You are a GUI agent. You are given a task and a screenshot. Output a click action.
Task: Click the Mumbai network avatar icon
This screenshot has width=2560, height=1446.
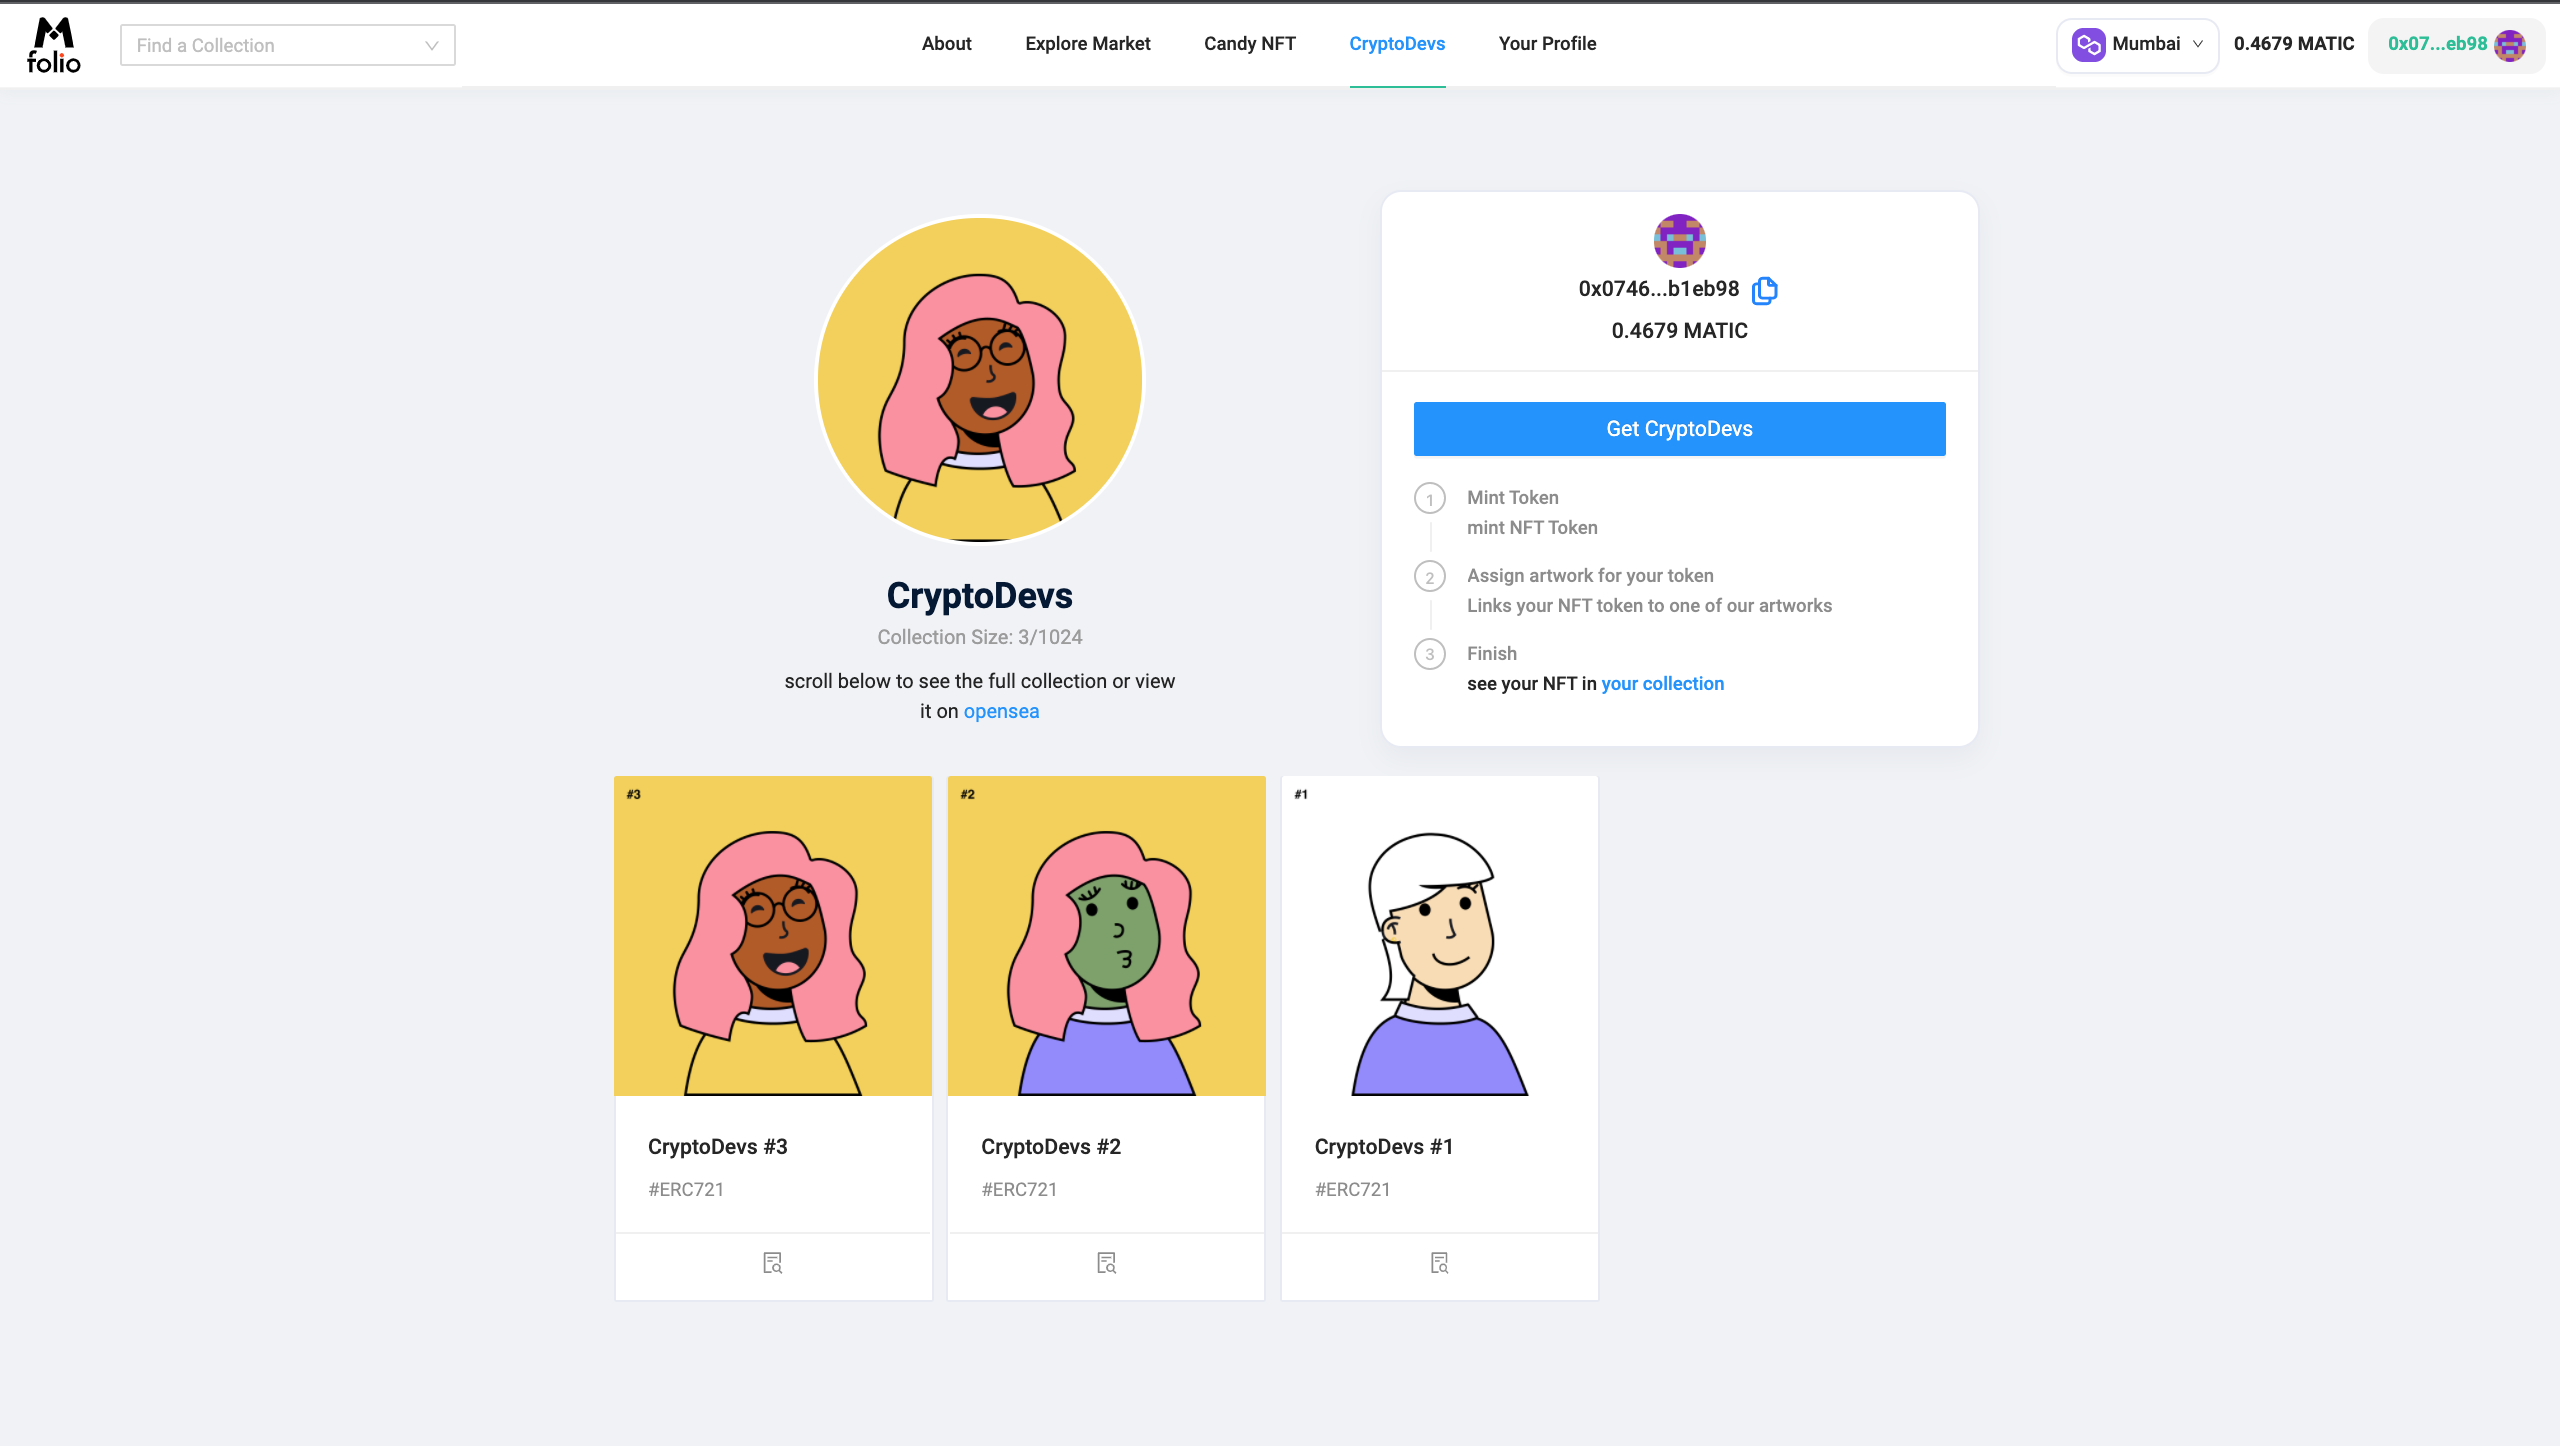(x=2091, y=44)
